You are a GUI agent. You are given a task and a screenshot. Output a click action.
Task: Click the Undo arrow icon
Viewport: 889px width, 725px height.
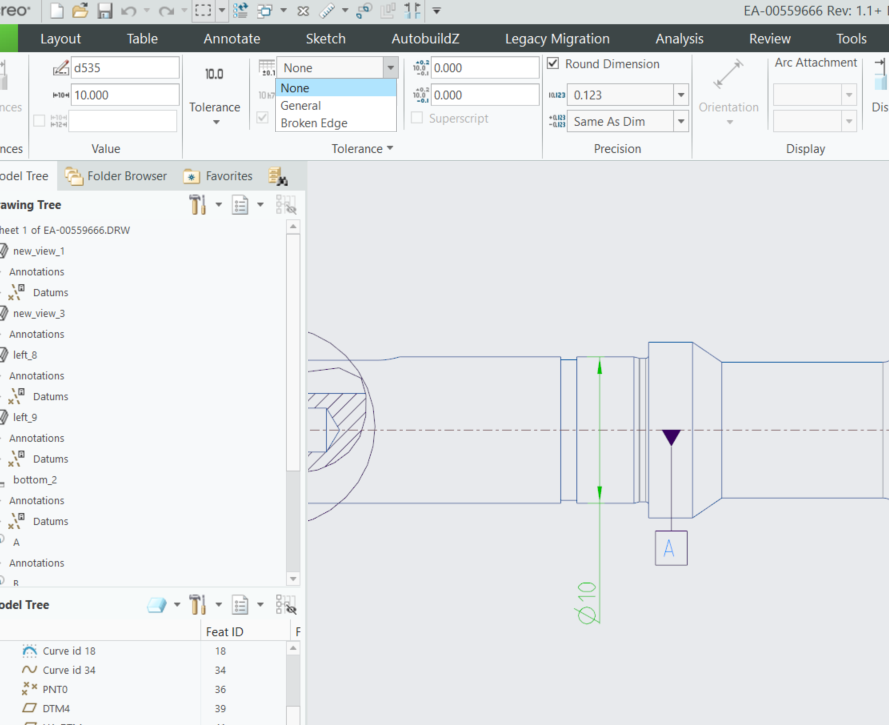pyautogui.click(x=128, y=11)
